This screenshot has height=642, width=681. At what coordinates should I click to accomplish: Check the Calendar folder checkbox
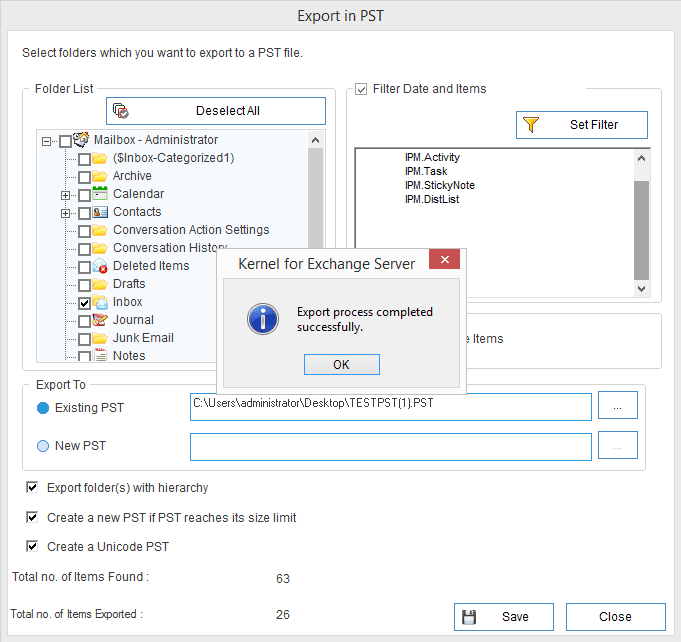tap(84, 195)
